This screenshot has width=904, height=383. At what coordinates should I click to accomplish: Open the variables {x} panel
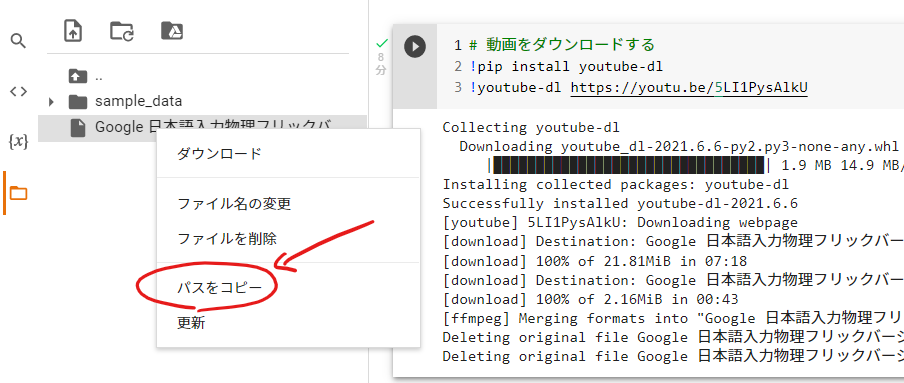18,141
